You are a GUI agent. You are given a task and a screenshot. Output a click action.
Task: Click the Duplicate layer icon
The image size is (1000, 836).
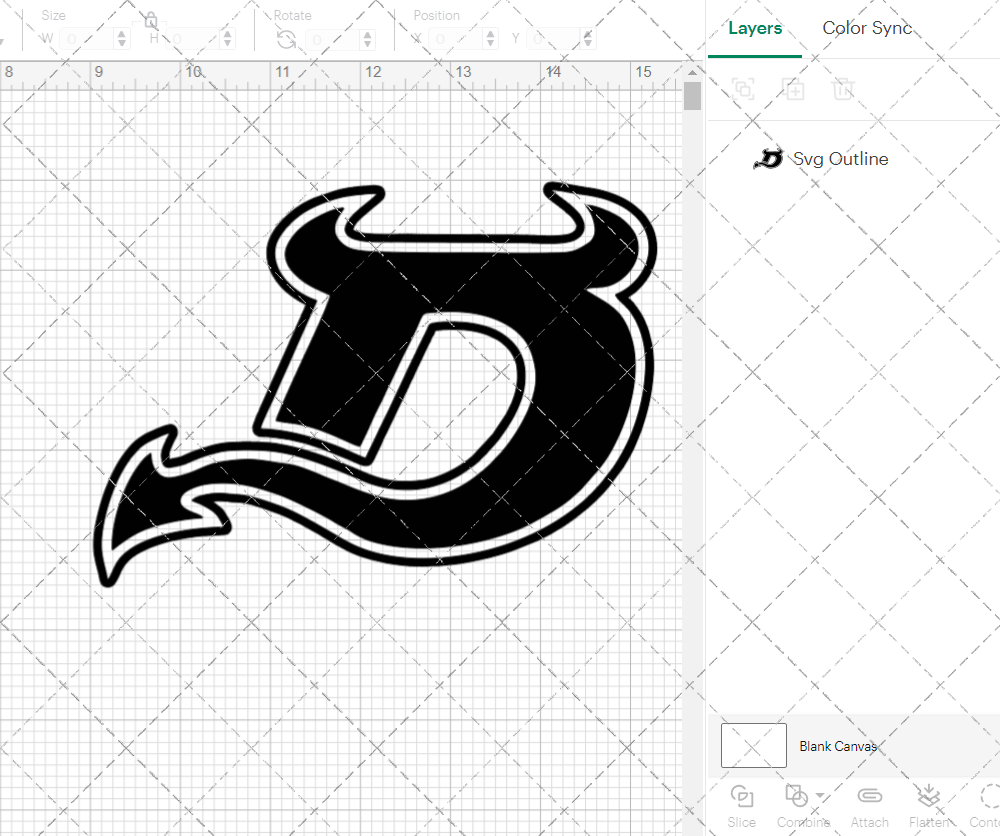[793, 89]
